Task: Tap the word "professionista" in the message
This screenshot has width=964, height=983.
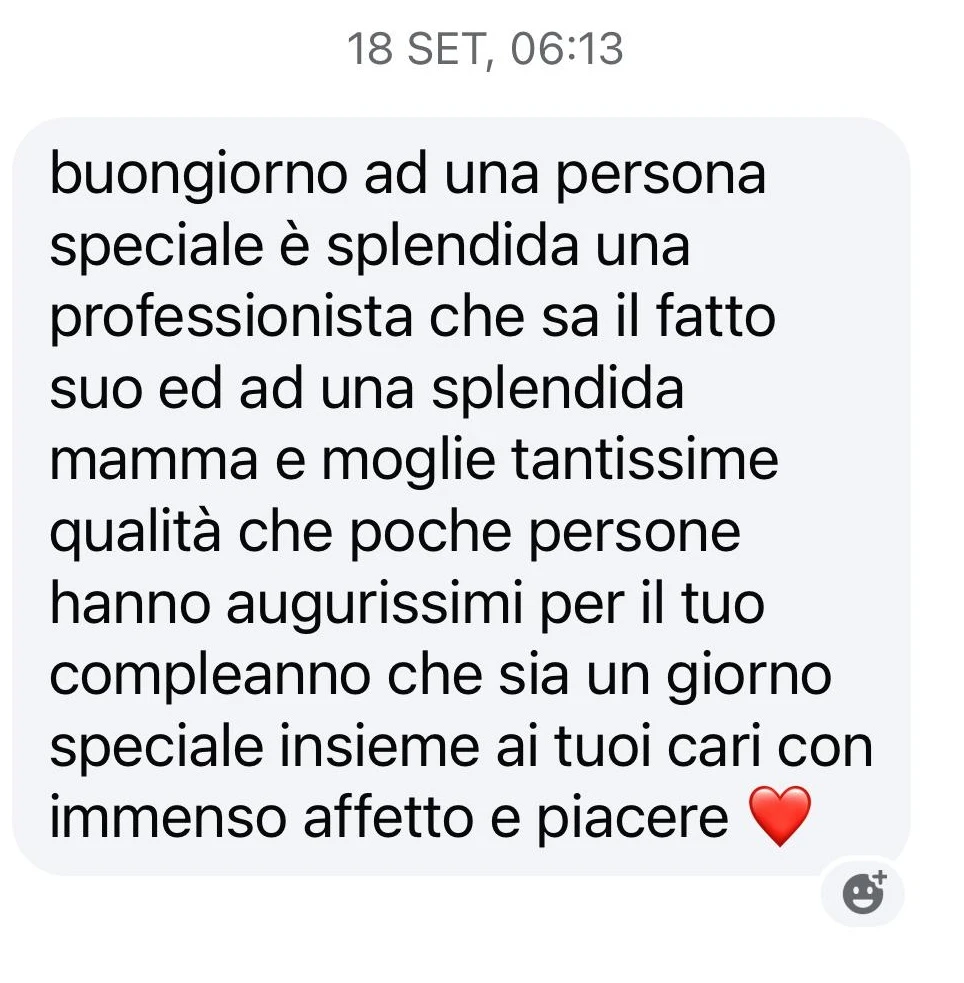Action: tap(231, 318)
